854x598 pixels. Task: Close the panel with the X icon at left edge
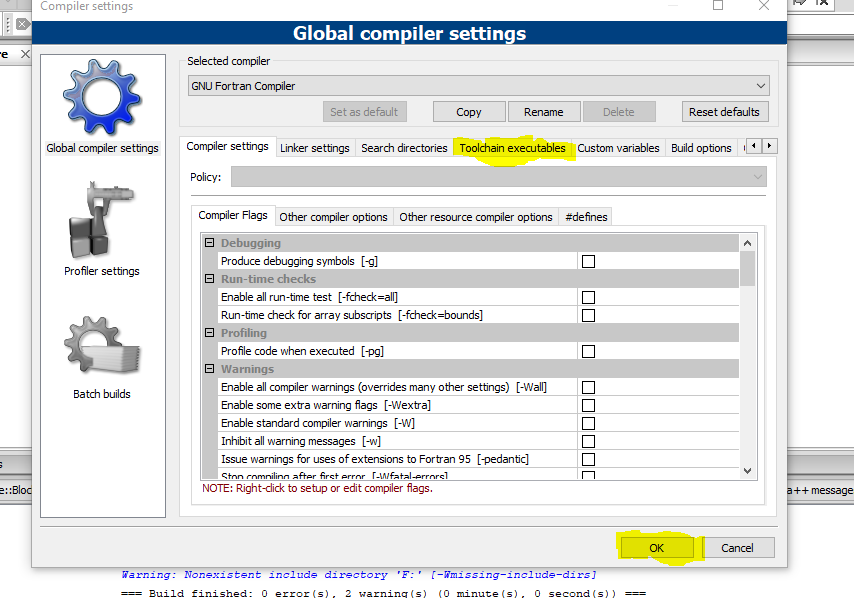click(25, 54)
